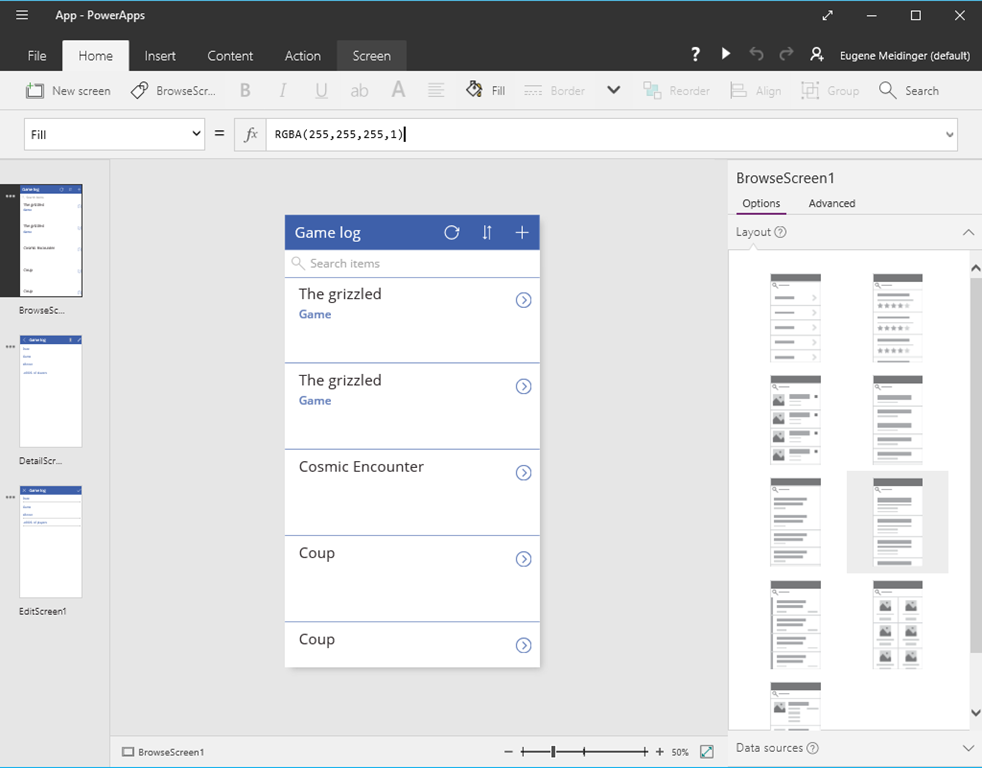The width and height of the screenshot is (982, 768).
Task: Open Cosmic Encounter details arrow
Action: pyautogui.click(x=524, y=472)
